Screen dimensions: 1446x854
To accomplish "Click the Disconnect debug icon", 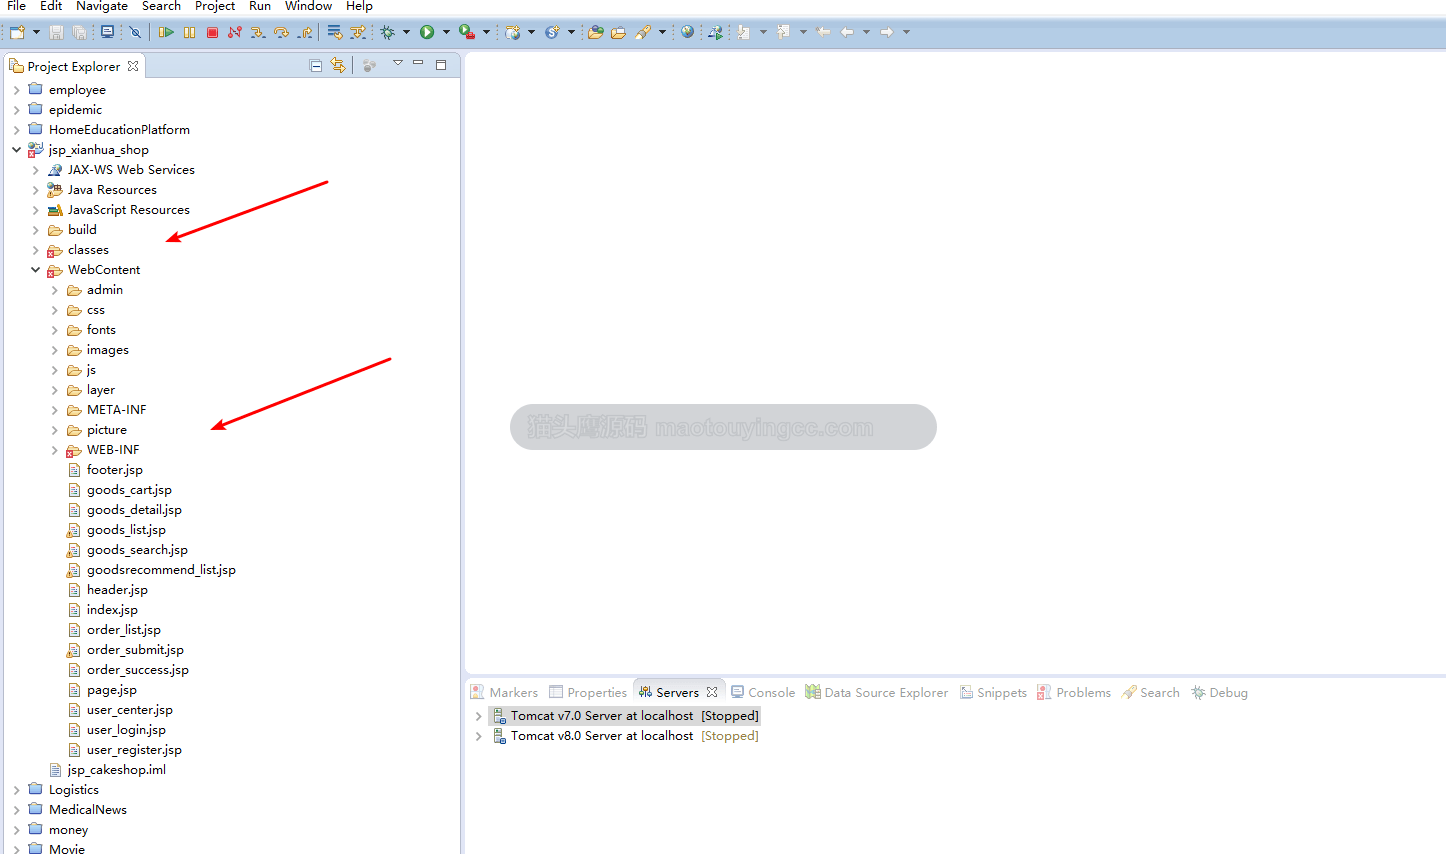I will tap(235, 32).
